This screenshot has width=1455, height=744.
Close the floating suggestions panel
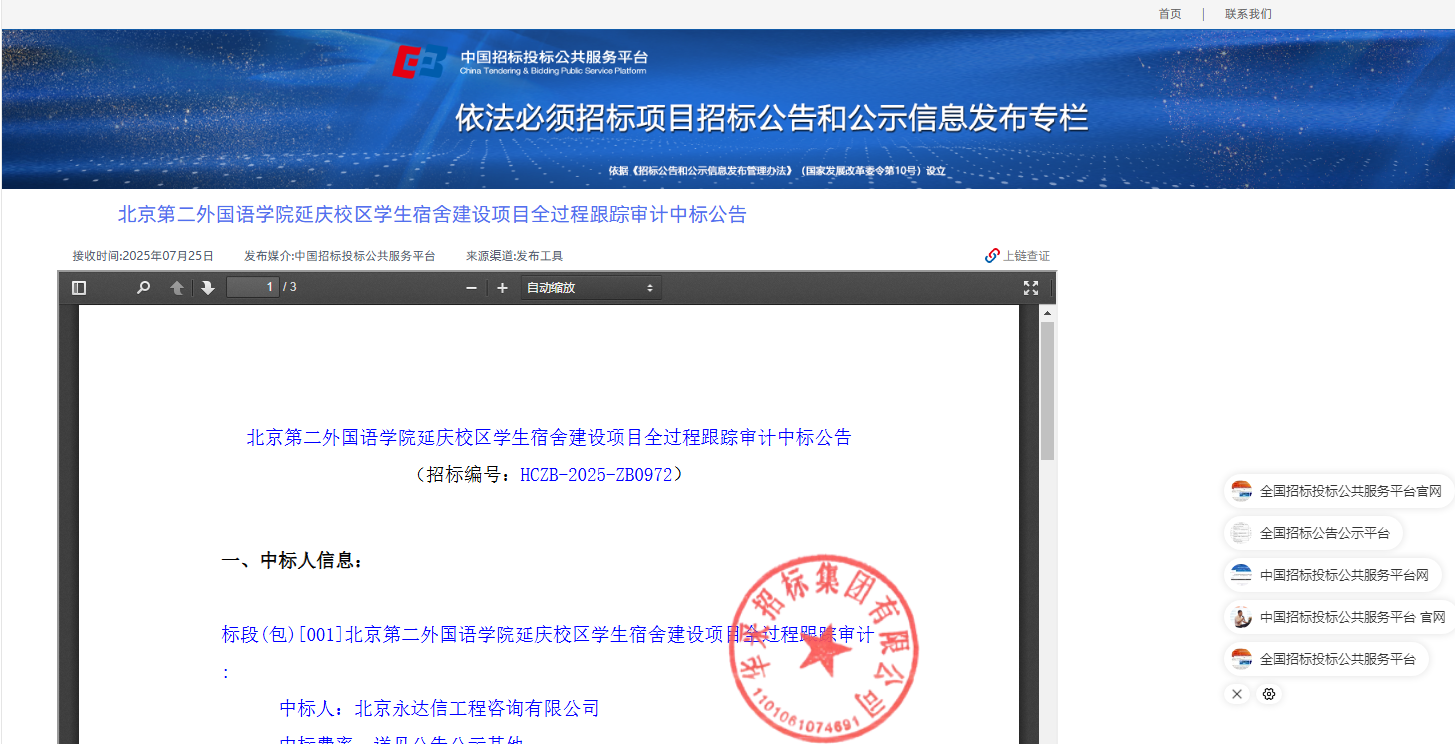tap(1237, 694)
